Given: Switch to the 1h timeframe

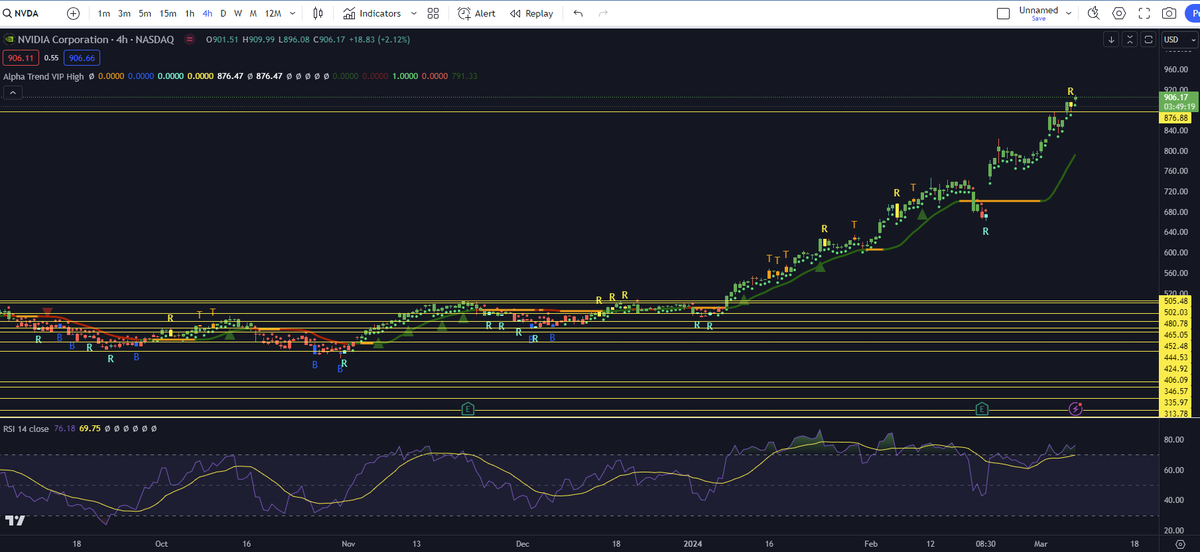Looking at the screenshot, I should tap(190, 14).
